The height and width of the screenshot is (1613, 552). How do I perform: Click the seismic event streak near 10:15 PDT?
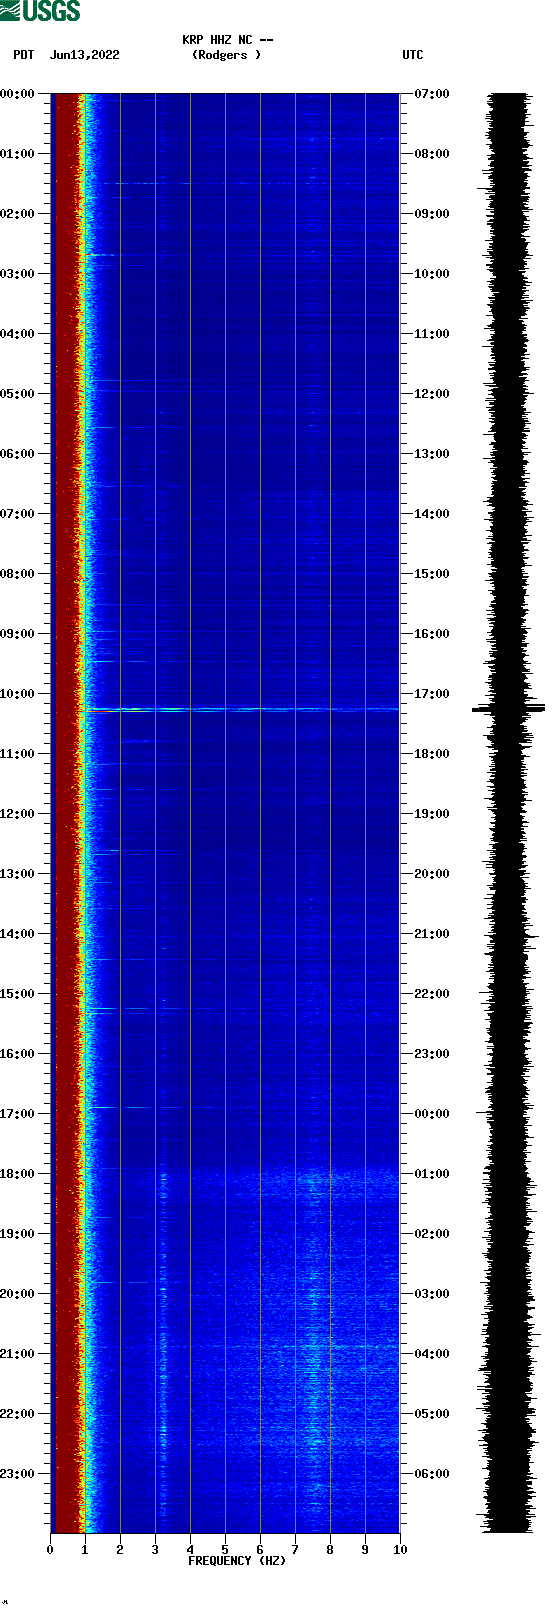pyautogui.click(x=240, y=709)
